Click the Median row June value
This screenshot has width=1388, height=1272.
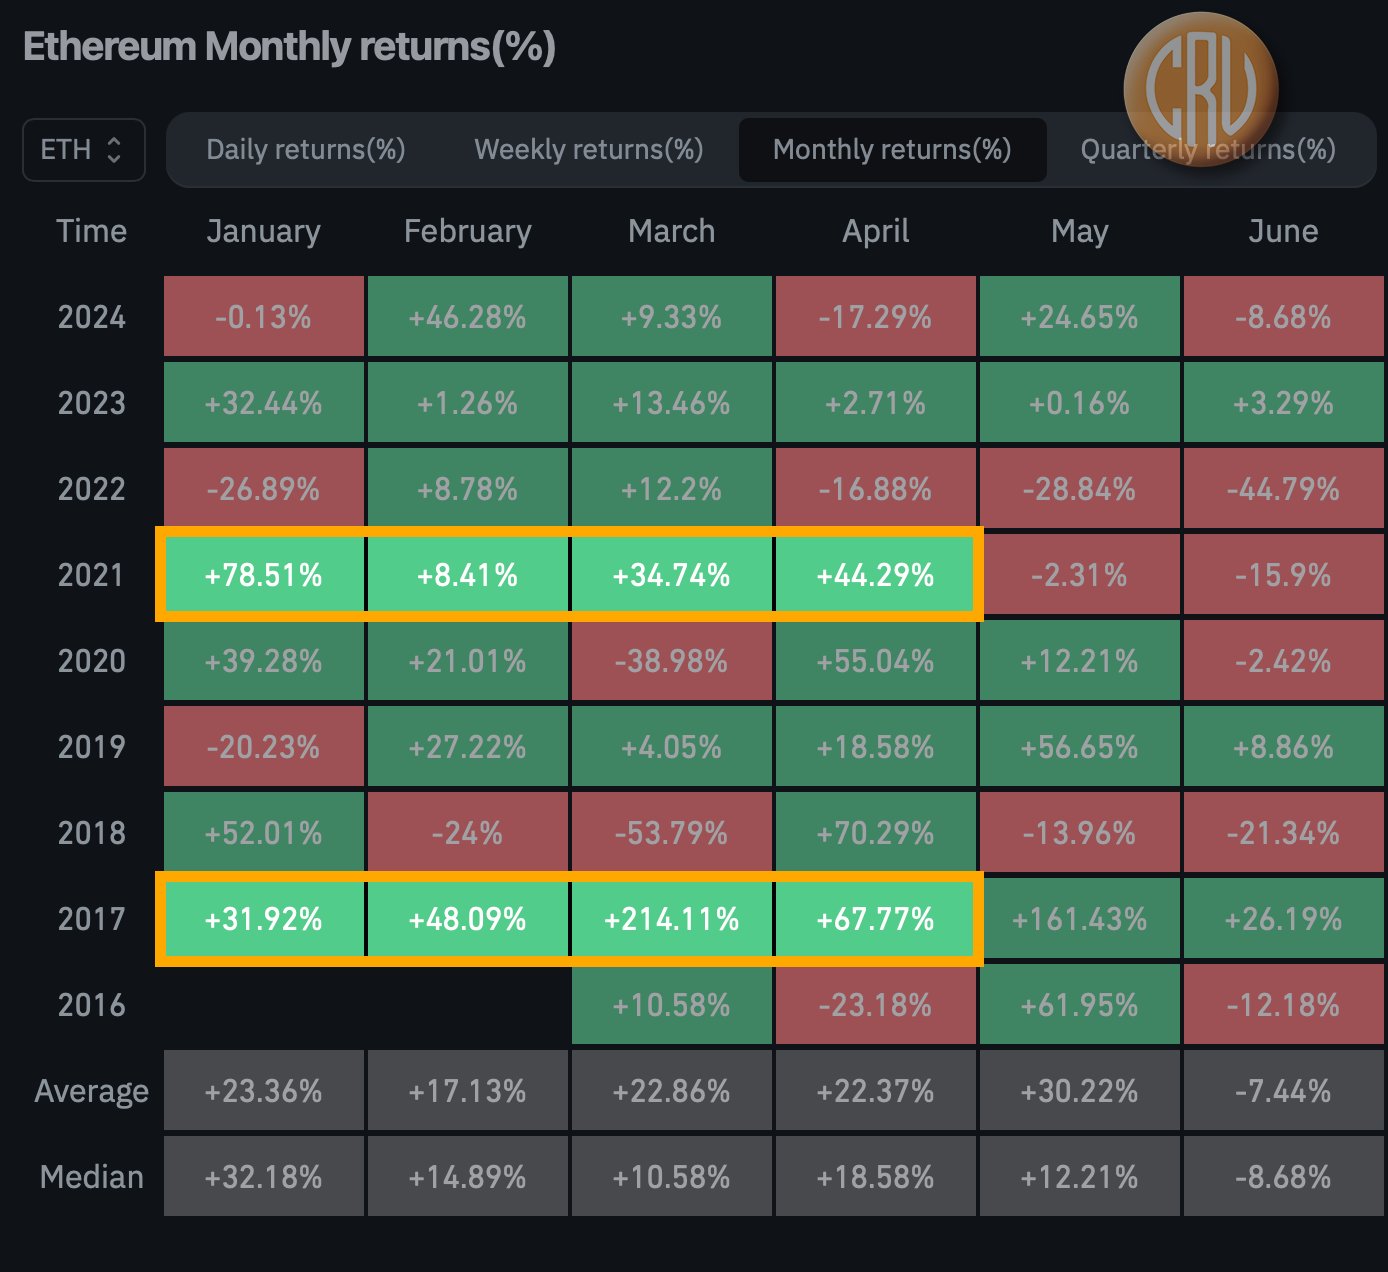[1284, 1176]
